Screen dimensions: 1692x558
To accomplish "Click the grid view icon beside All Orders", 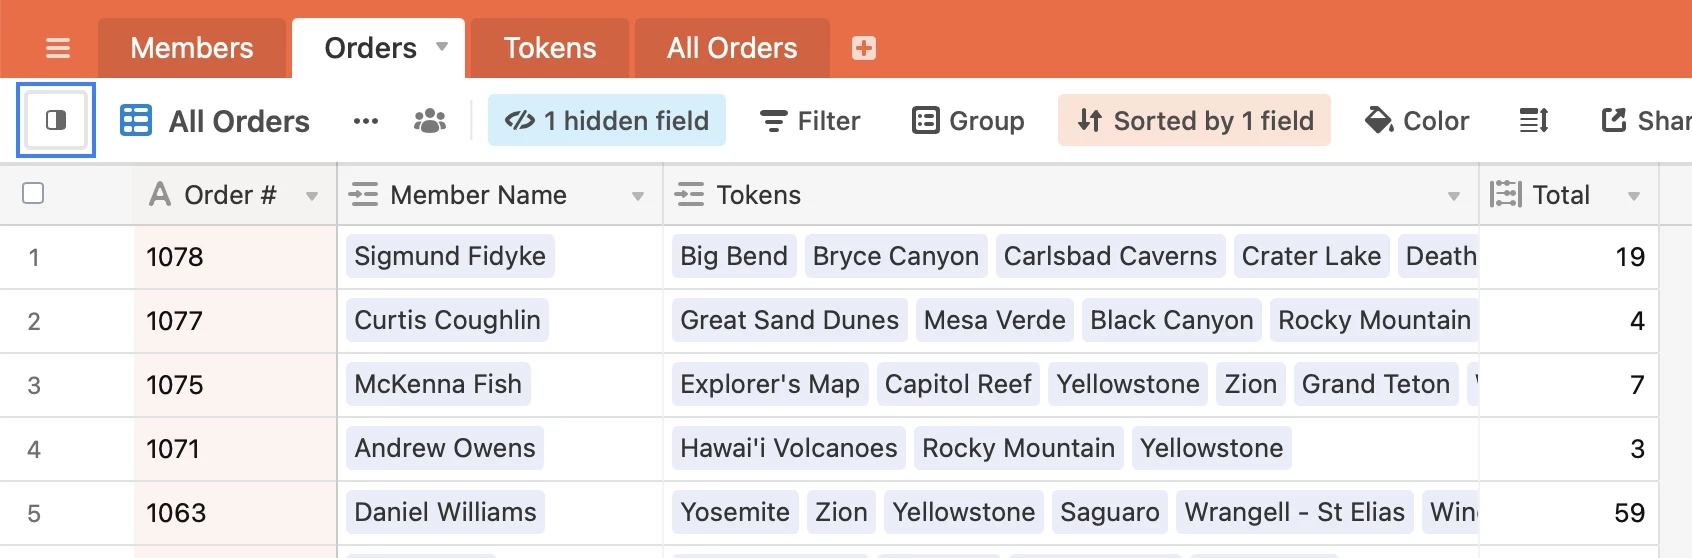I will (x=136, y=121).
